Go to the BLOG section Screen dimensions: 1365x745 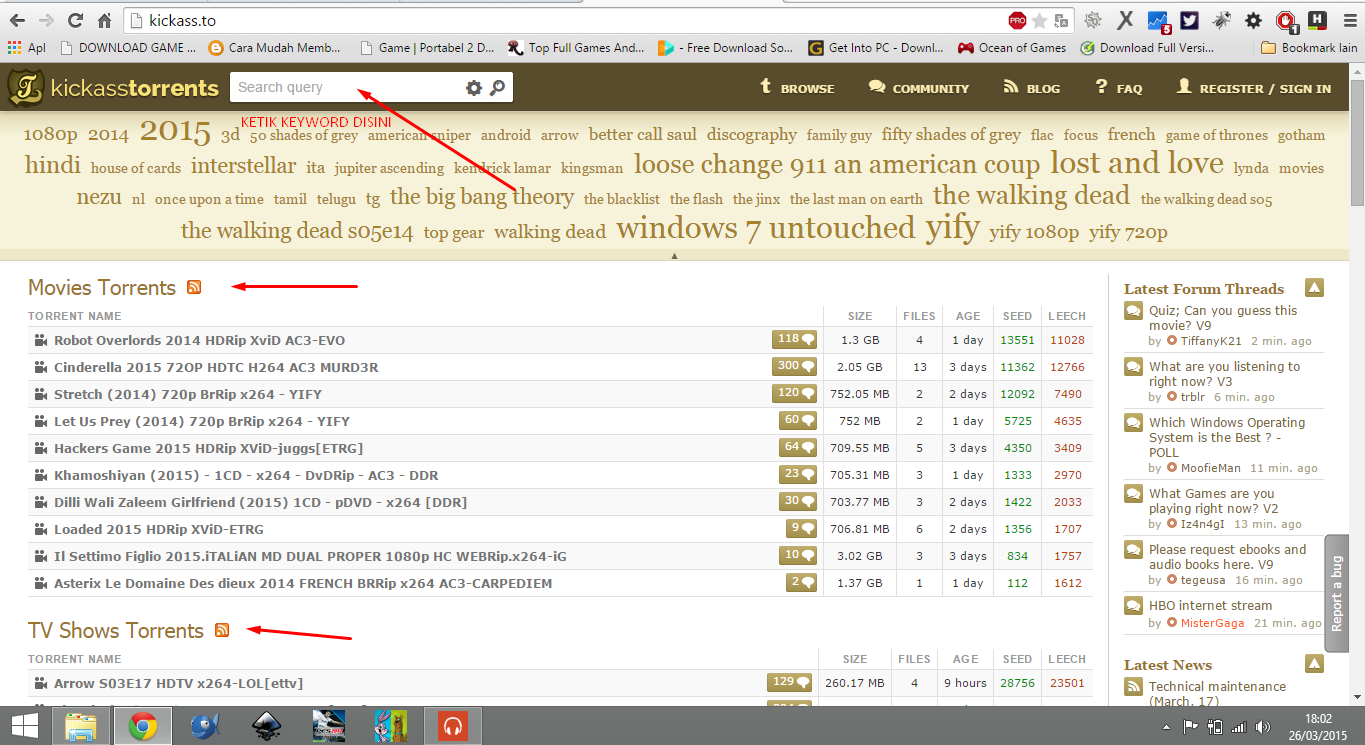(x=1030, y=88)
